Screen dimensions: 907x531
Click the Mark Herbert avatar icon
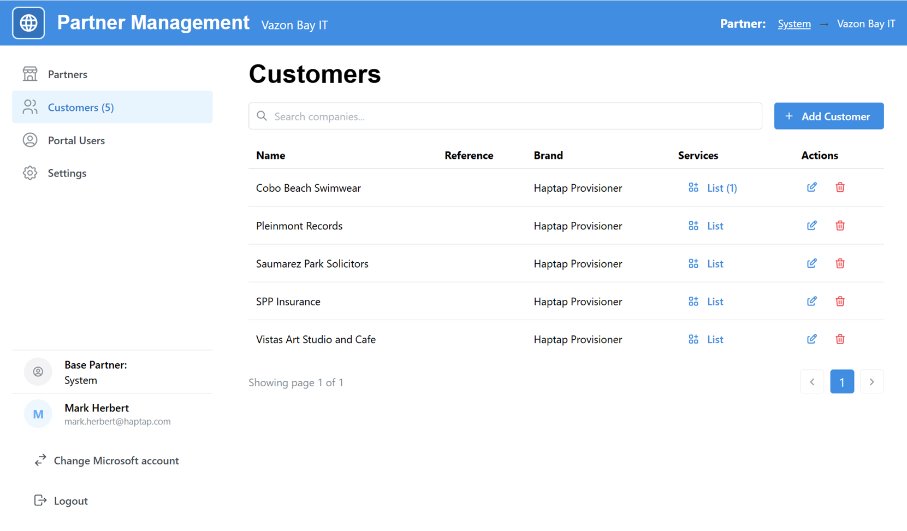pyautogui.click(x=38, y=414)
